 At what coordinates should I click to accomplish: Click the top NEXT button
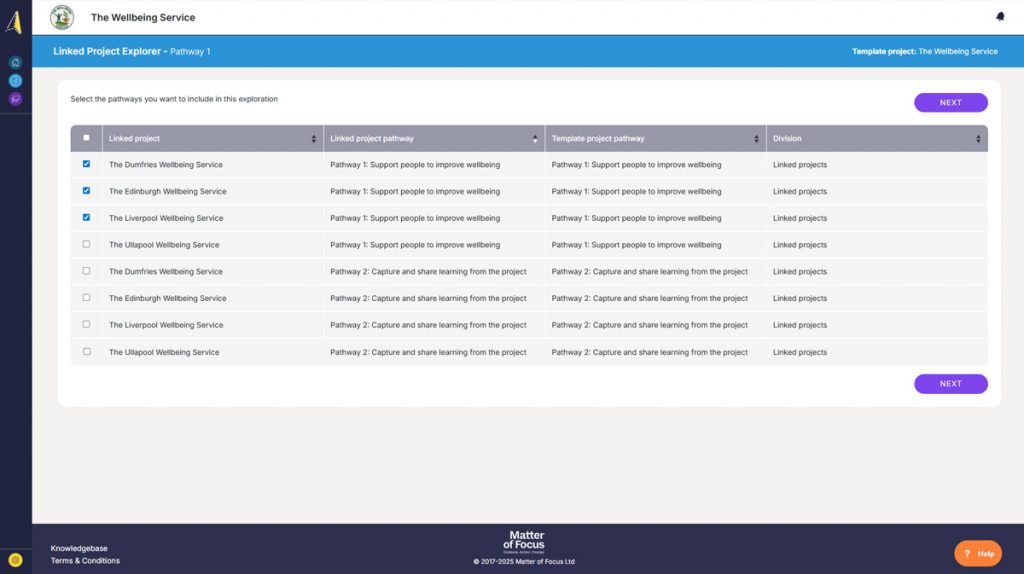pyautogui.click(x=950, y=103)
